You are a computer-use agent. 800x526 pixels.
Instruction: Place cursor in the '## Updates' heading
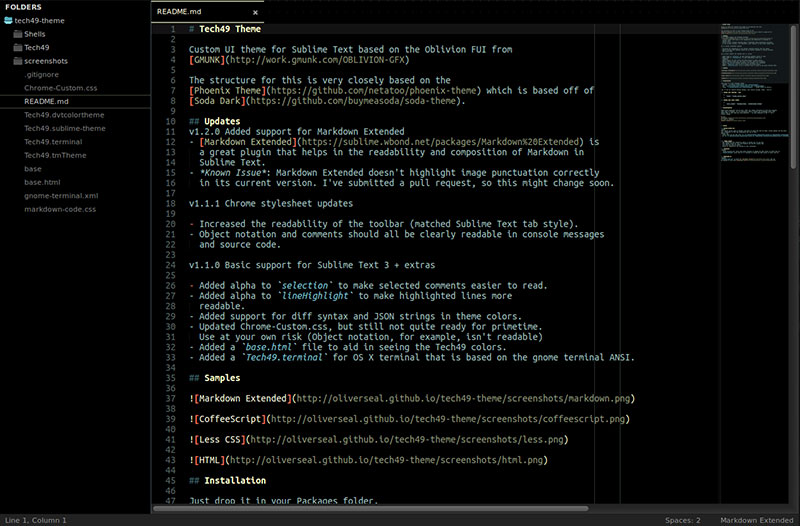(x=214, y=121)
